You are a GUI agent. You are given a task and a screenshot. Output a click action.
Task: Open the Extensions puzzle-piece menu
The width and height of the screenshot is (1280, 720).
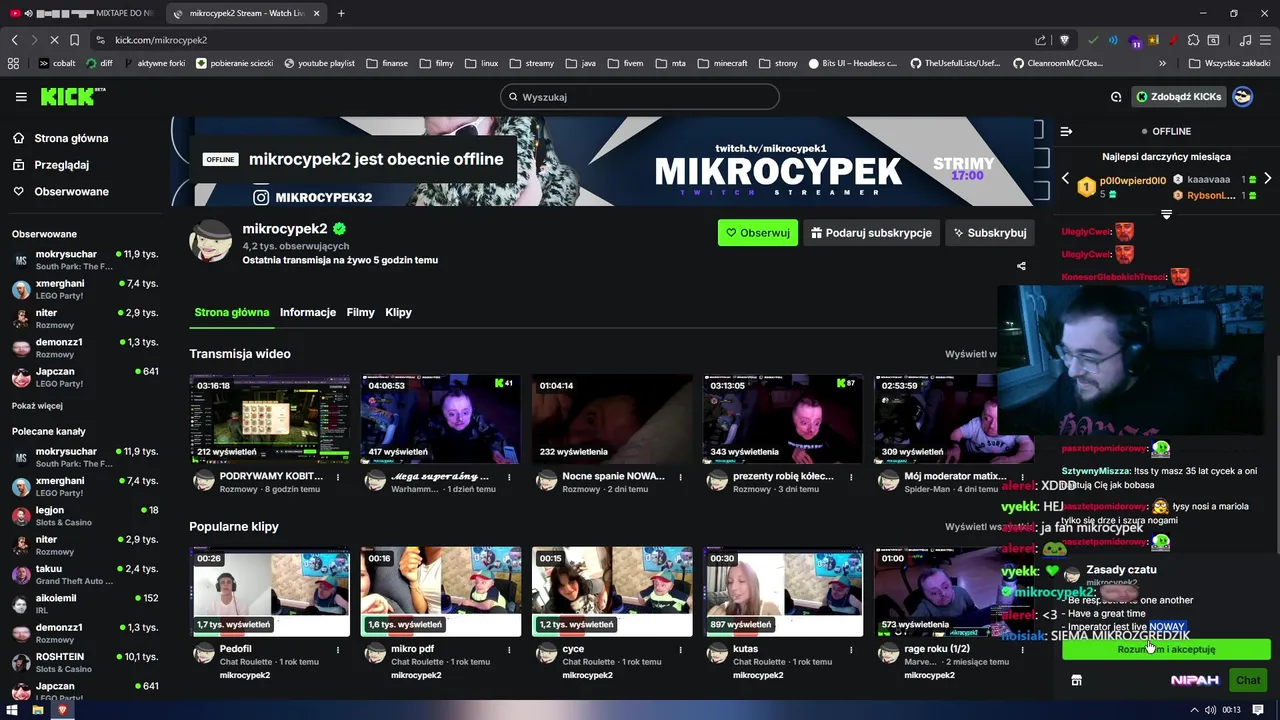coord(1193,40)
